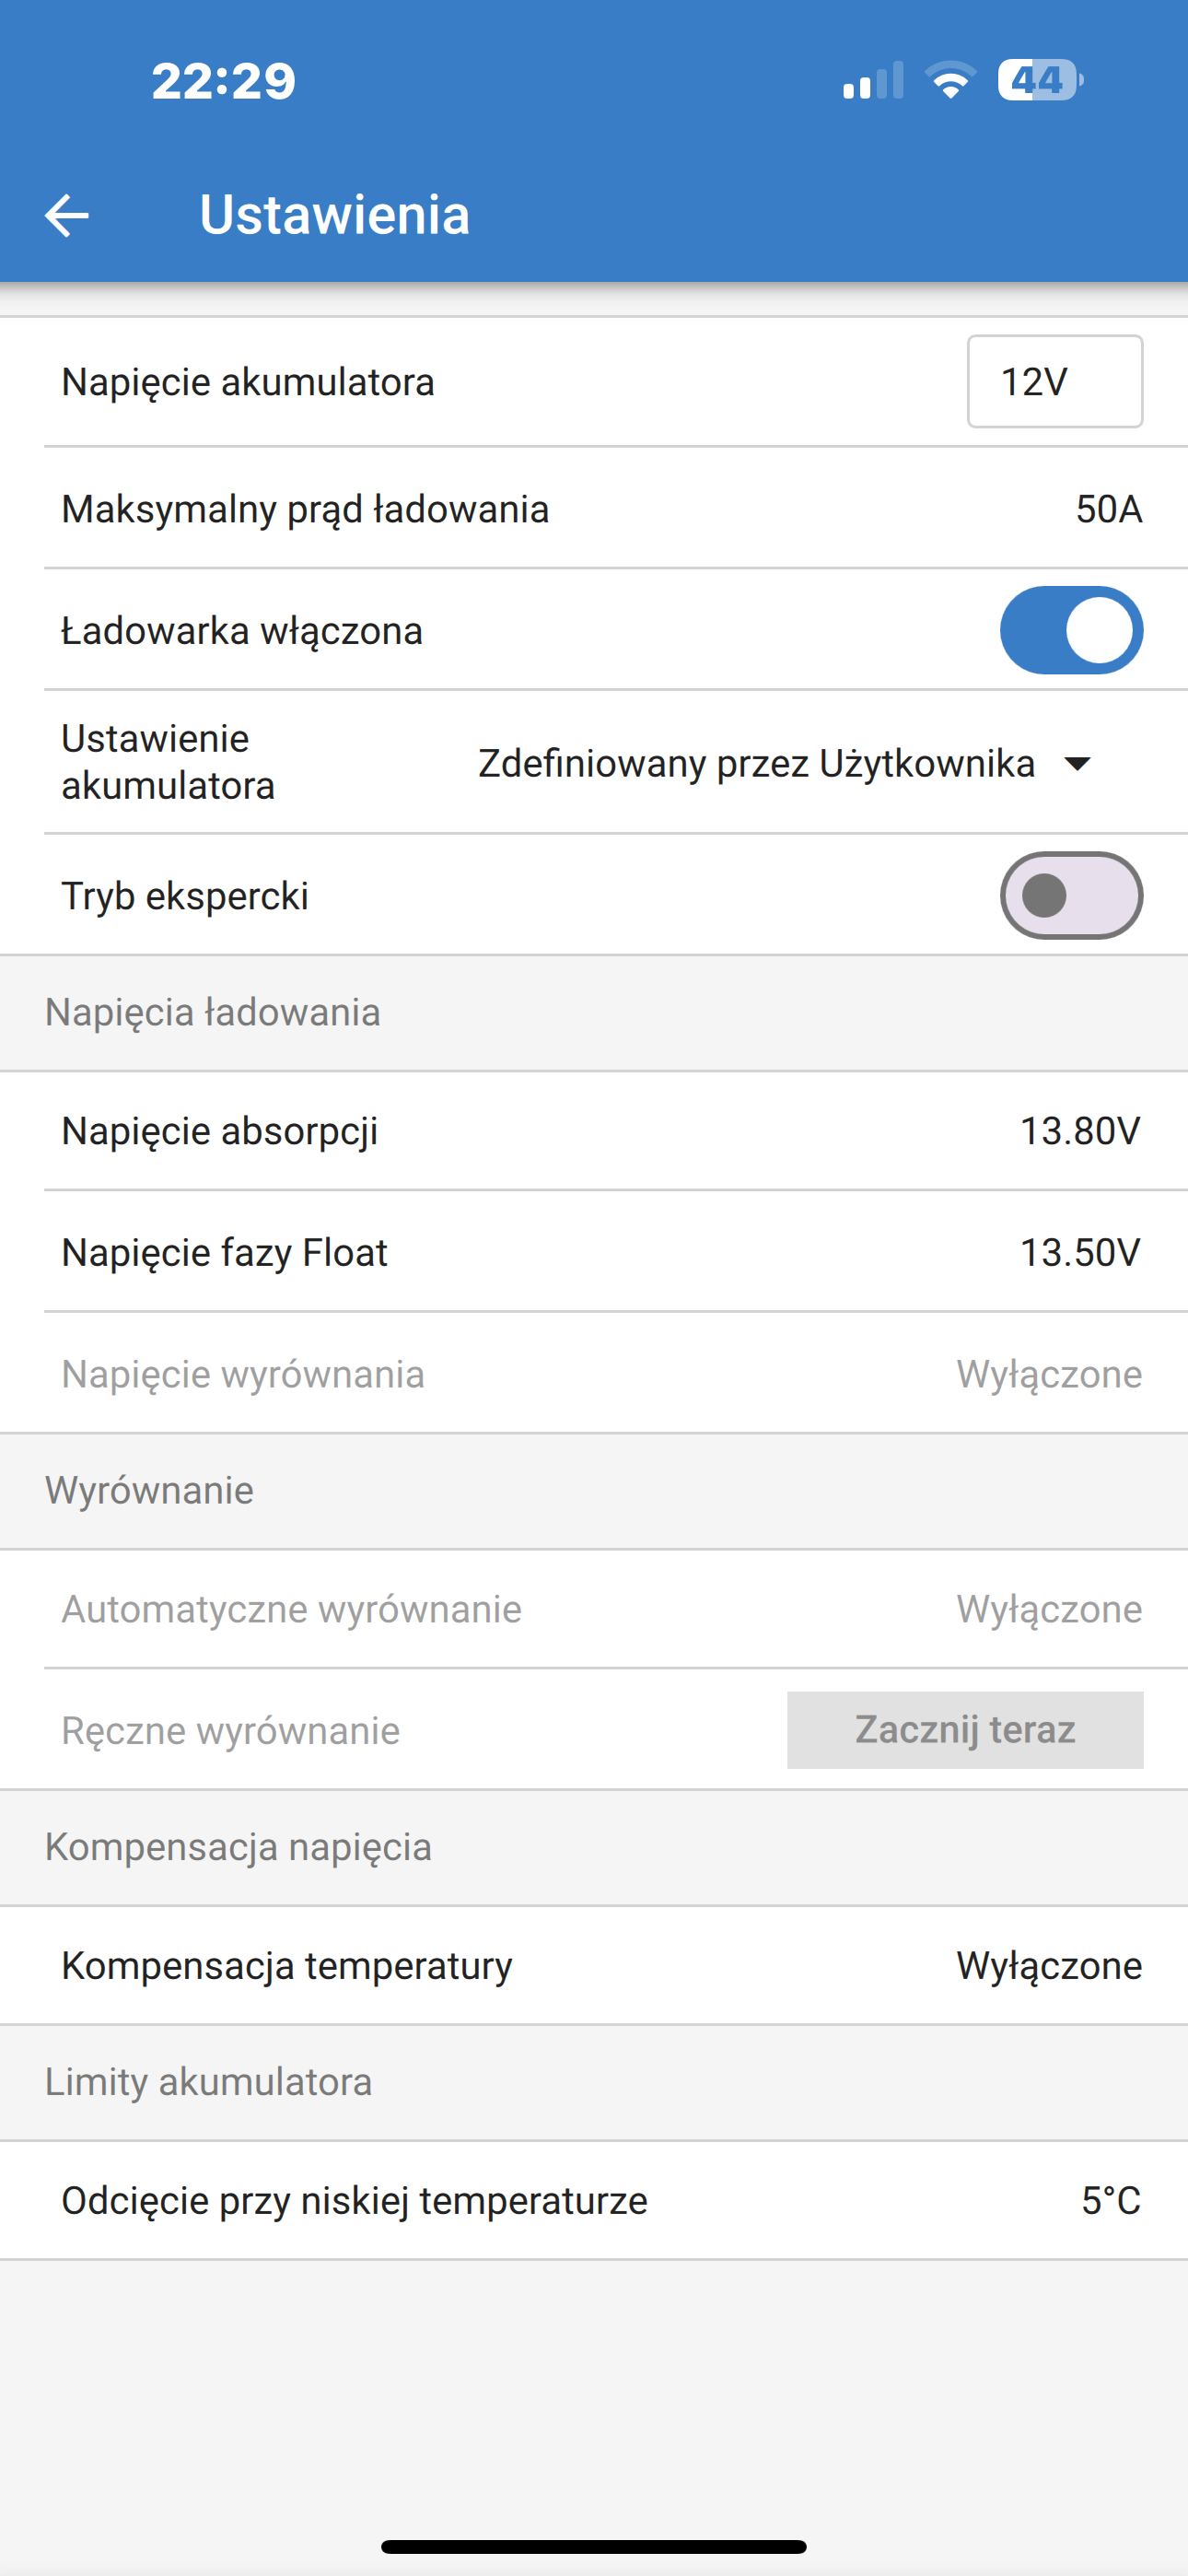Tap the home indicator bar

tap(594, 2546)
